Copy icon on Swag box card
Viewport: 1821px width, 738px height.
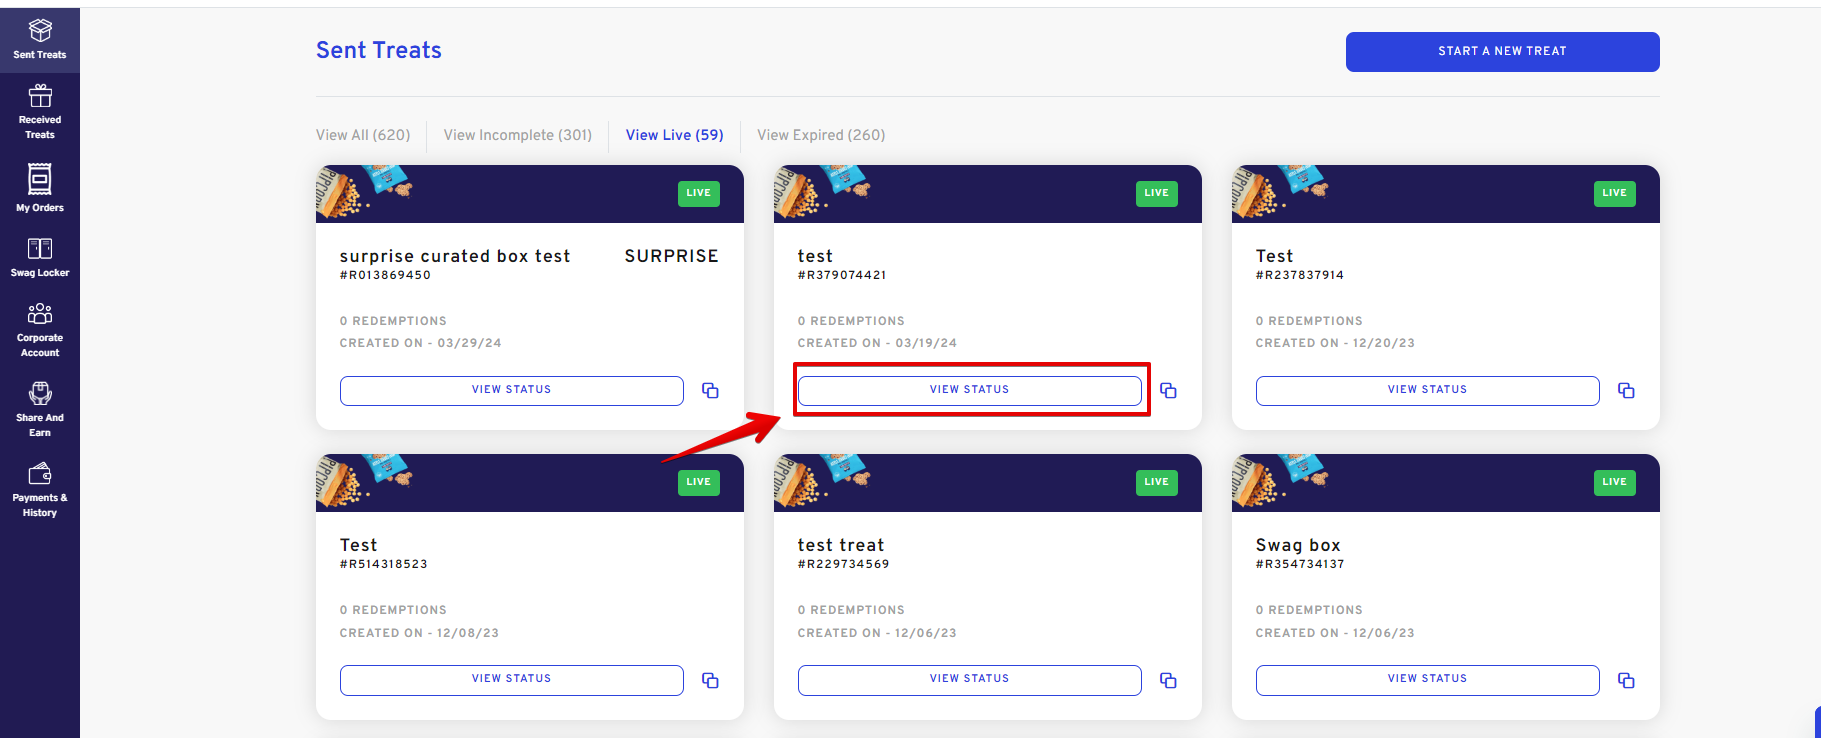coord(1626,680)
